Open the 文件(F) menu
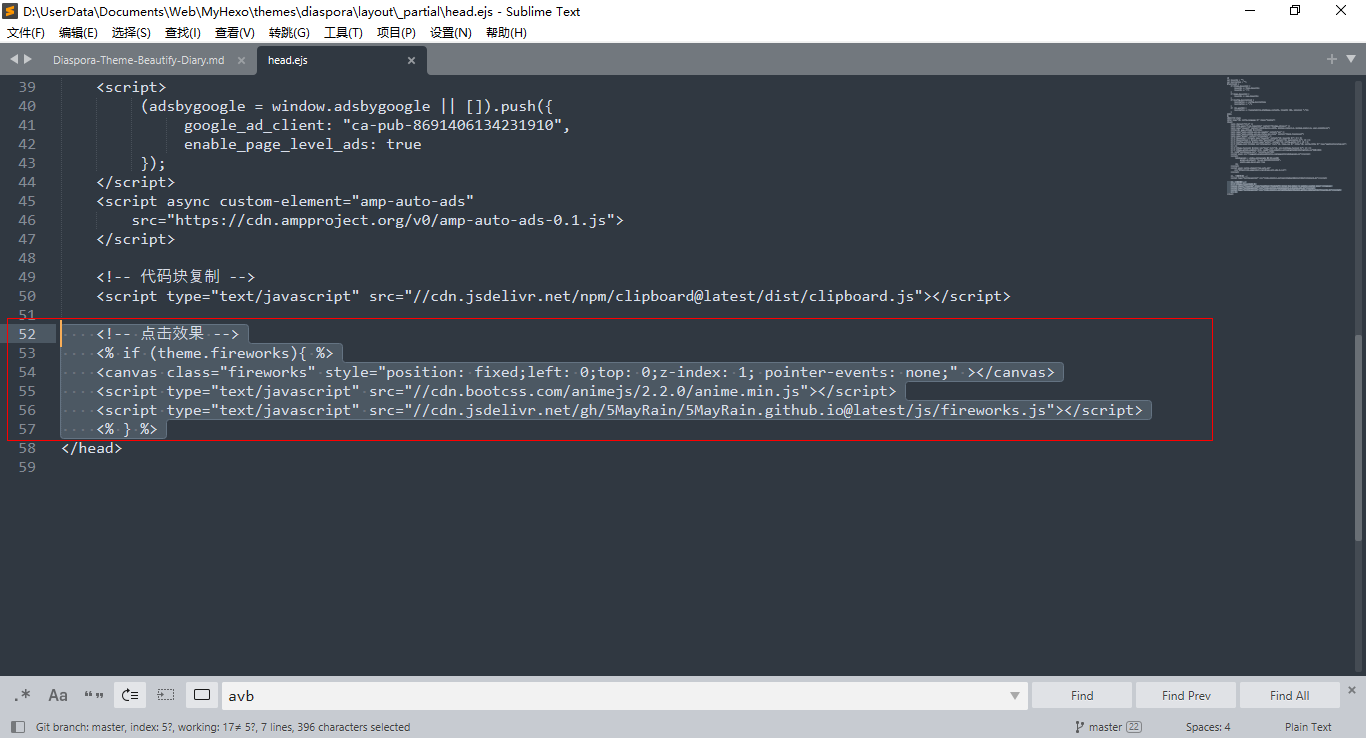The width and height of the screenshot is (1366, 738). [26, 33]
